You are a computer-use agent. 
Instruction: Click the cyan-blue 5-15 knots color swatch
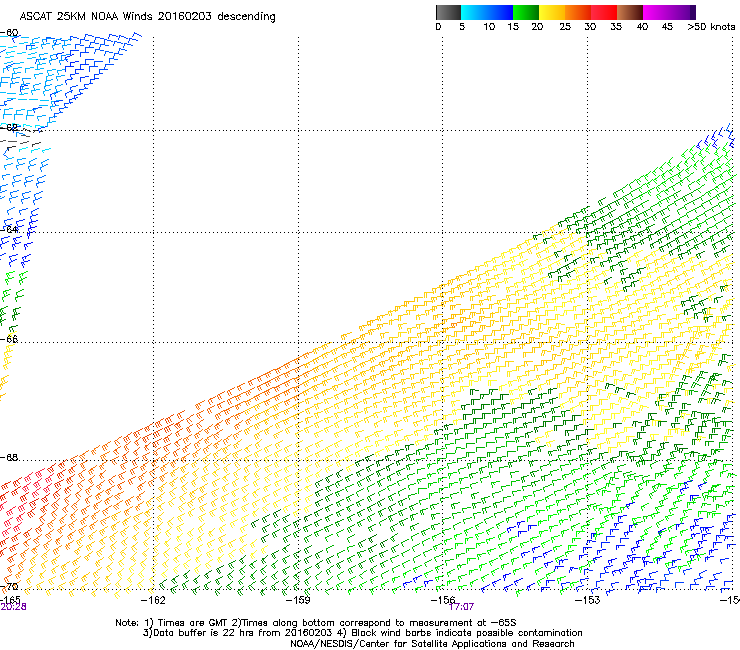(487, 12)
